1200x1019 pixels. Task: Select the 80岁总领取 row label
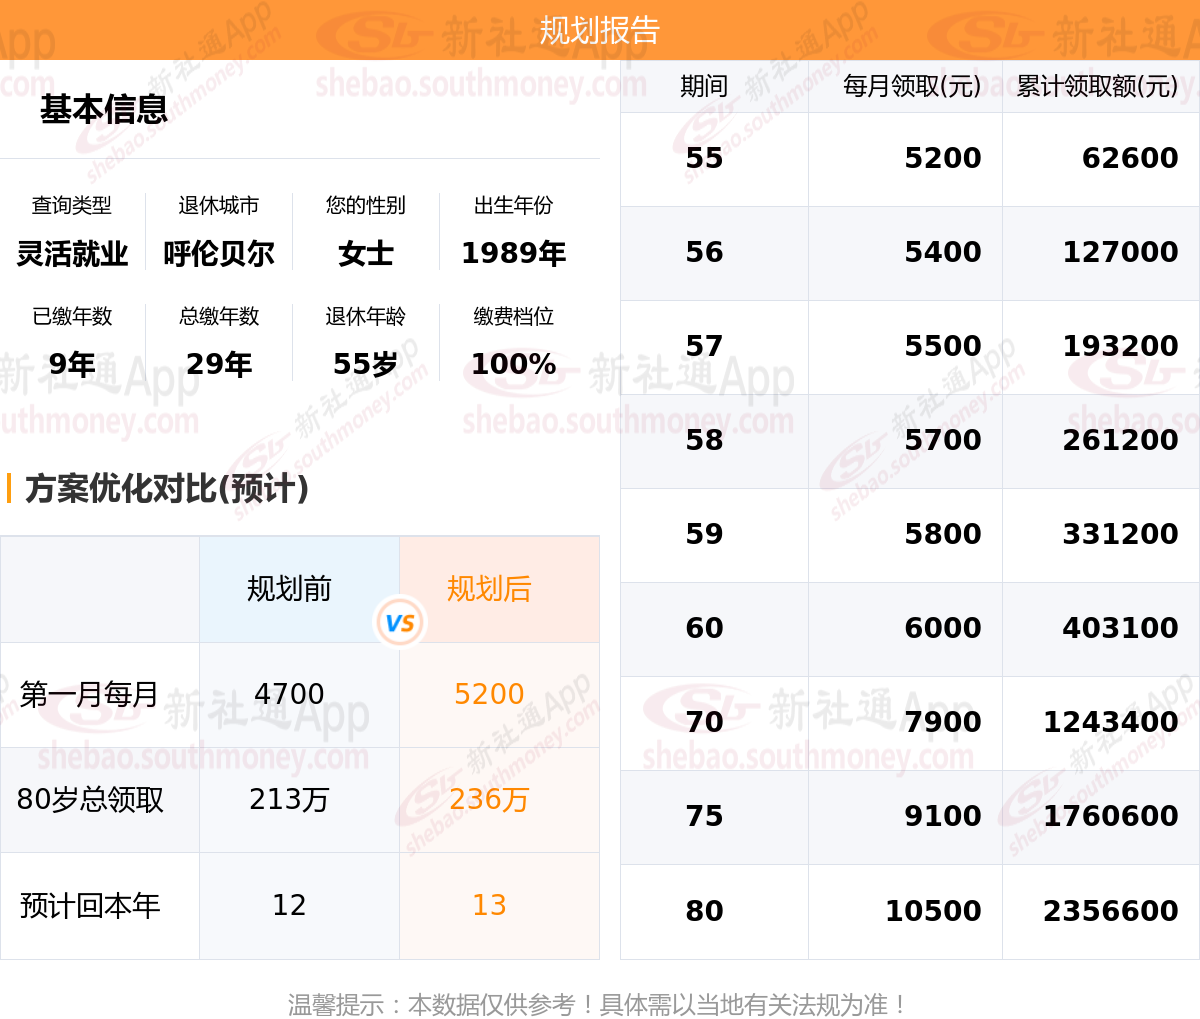[90, 800]
